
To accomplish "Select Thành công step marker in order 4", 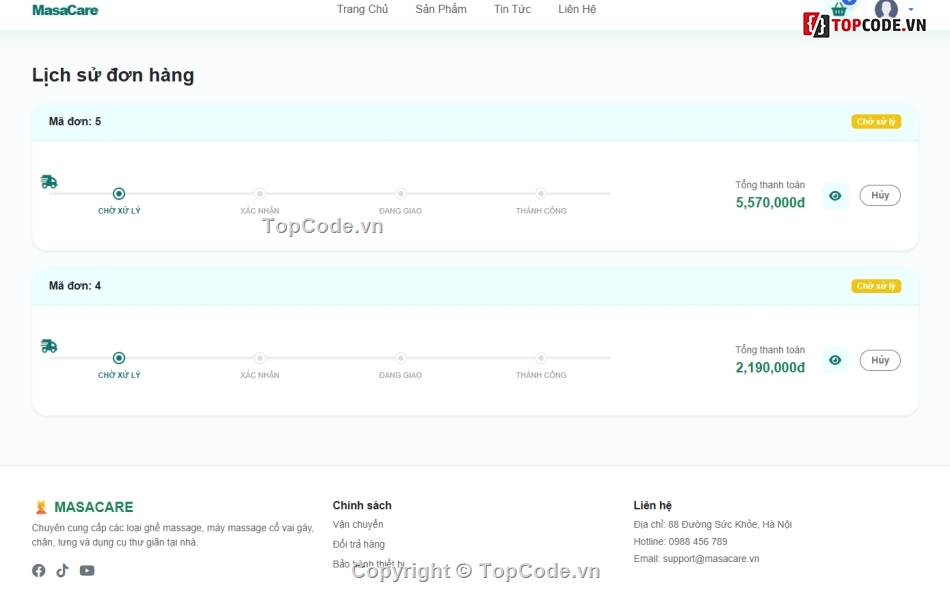I will coord(540,357).
